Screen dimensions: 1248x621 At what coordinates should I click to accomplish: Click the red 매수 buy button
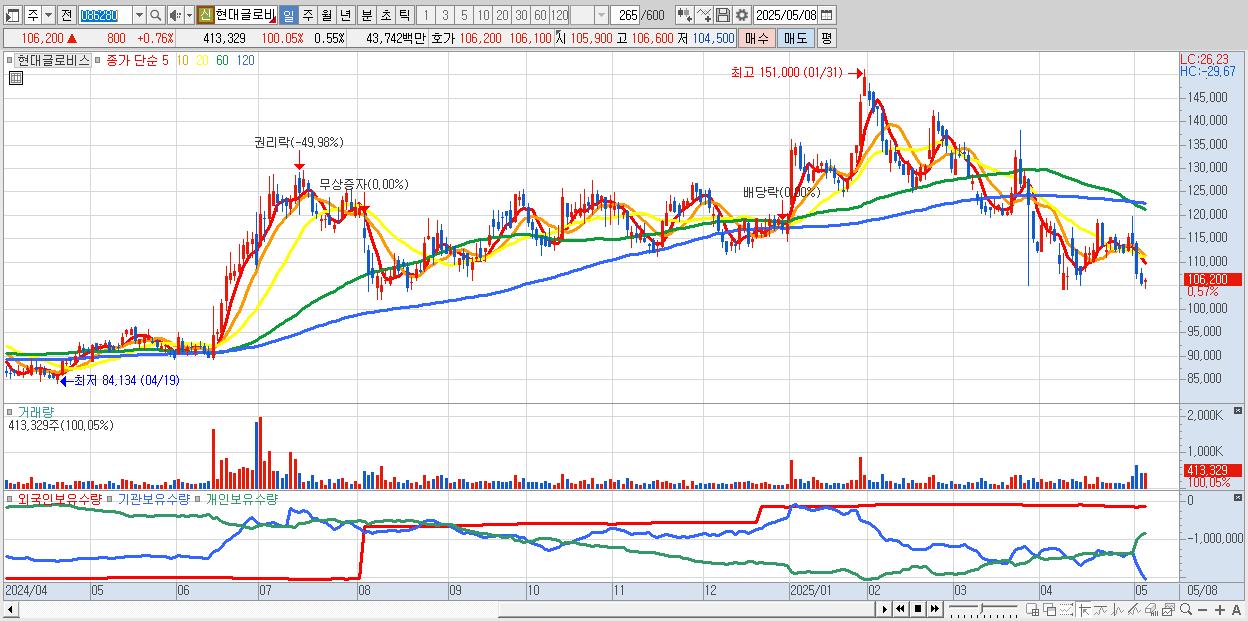point(757,38)
